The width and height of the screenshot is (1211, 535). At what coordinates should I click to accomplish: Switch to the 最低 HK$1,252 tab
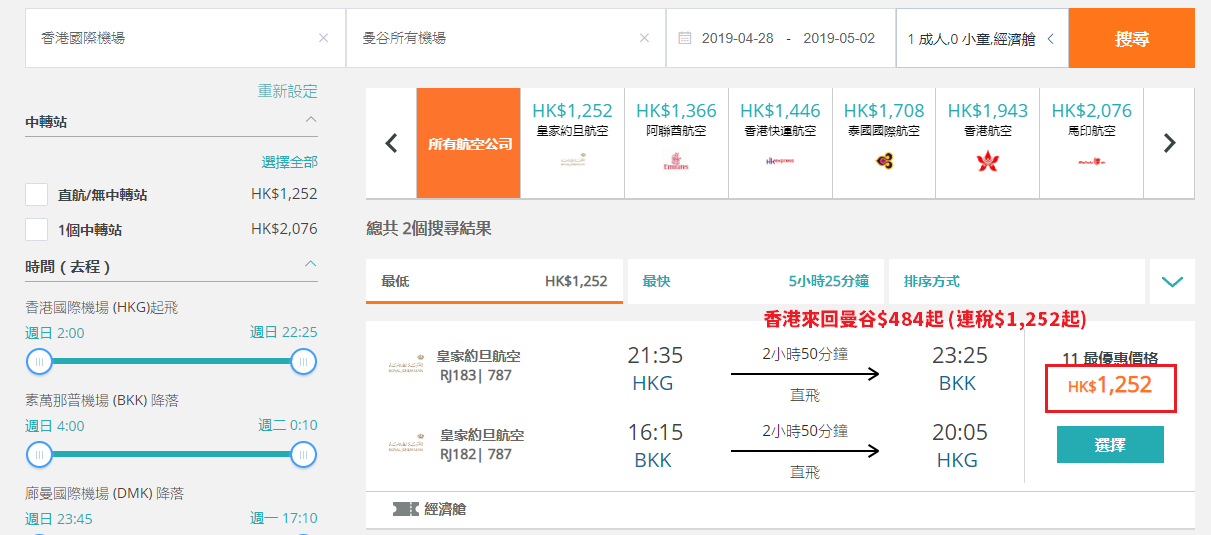coord(494,281)
